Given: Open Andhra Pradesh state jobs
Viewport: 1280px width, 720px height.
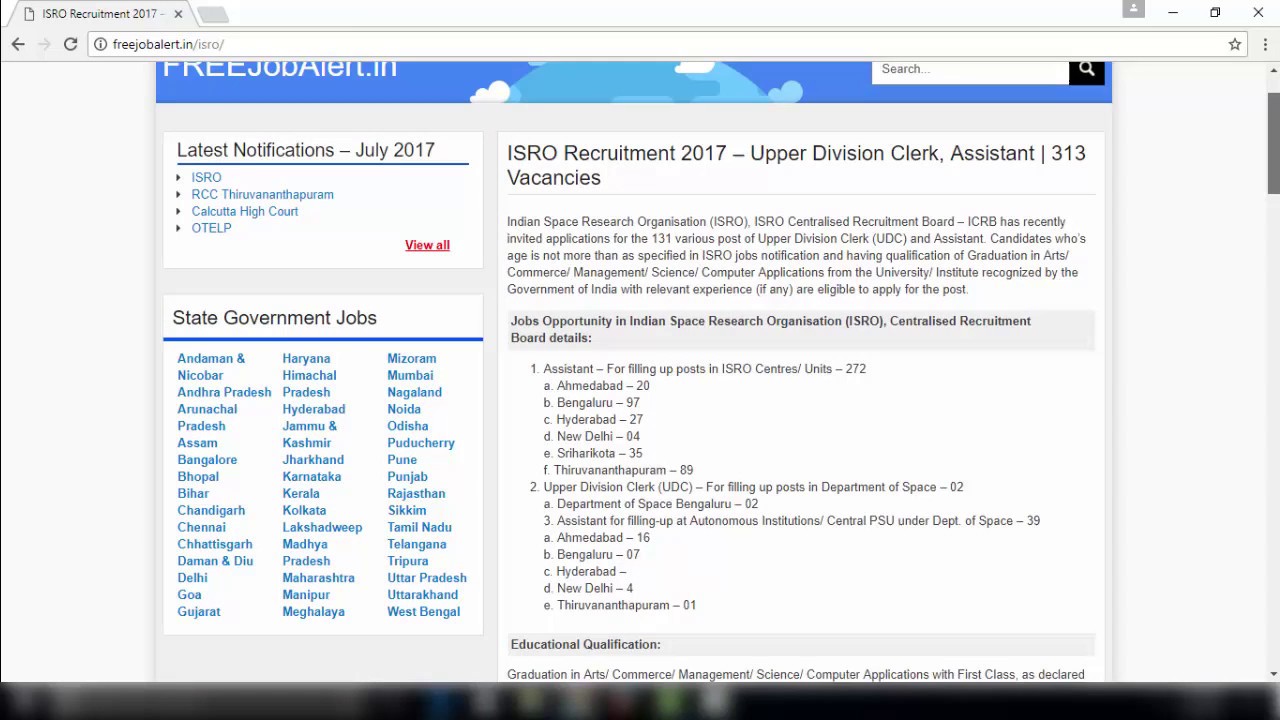Looking at the screenshot, I should [224, 392].
